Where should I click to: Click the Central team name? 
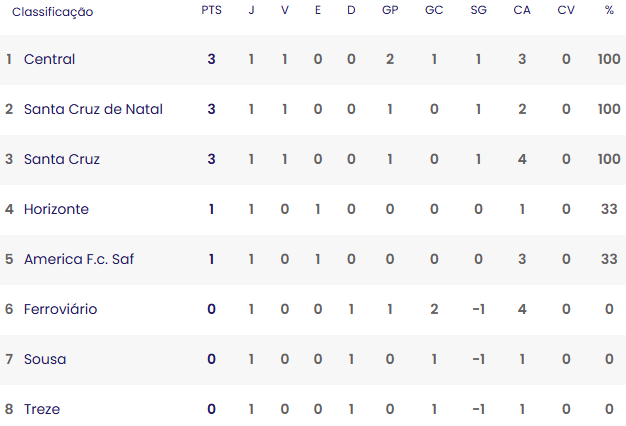(49, 59)
